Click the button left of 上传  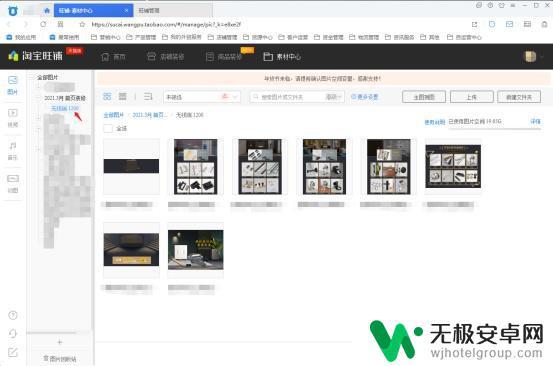click(x=424, y=97)
